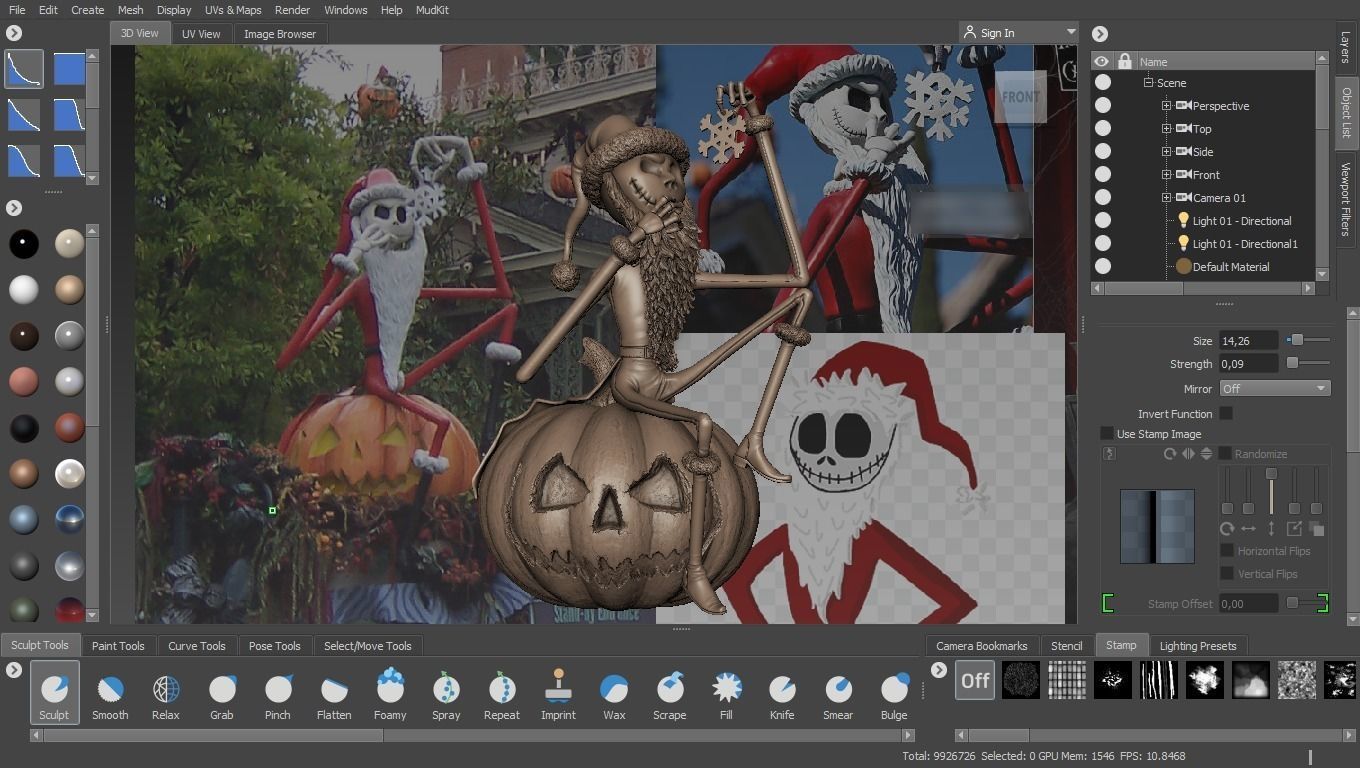Select the Smooth tool

click(x=110, y=693)
